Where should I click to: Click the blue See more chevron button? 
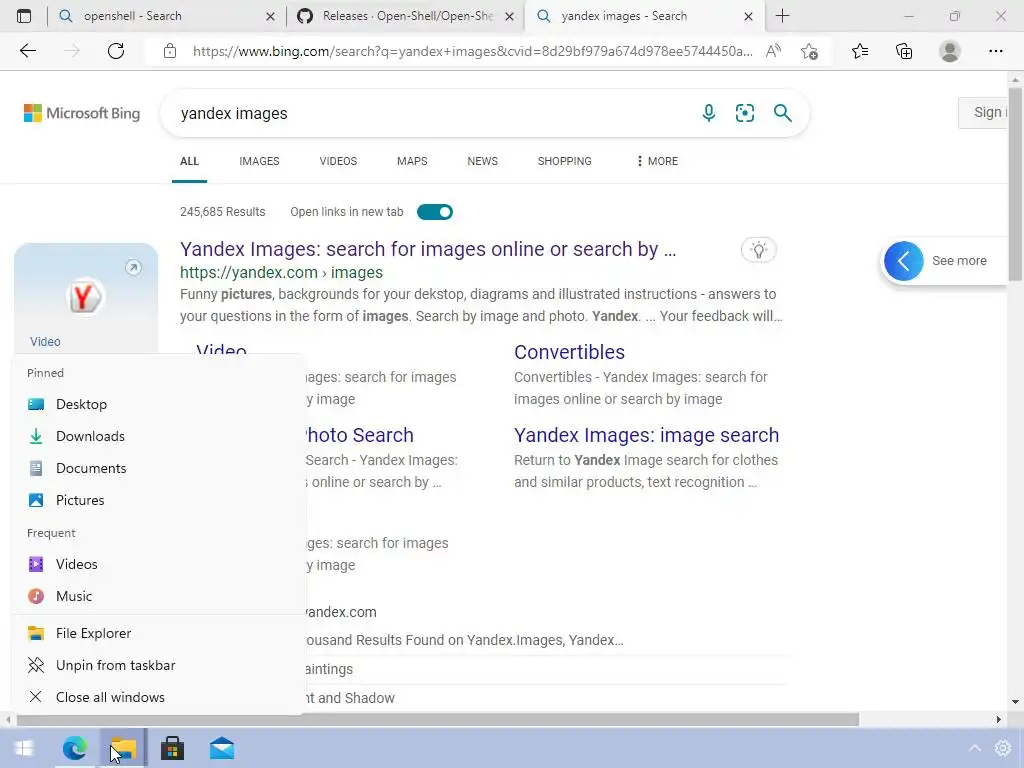point(904,261)
